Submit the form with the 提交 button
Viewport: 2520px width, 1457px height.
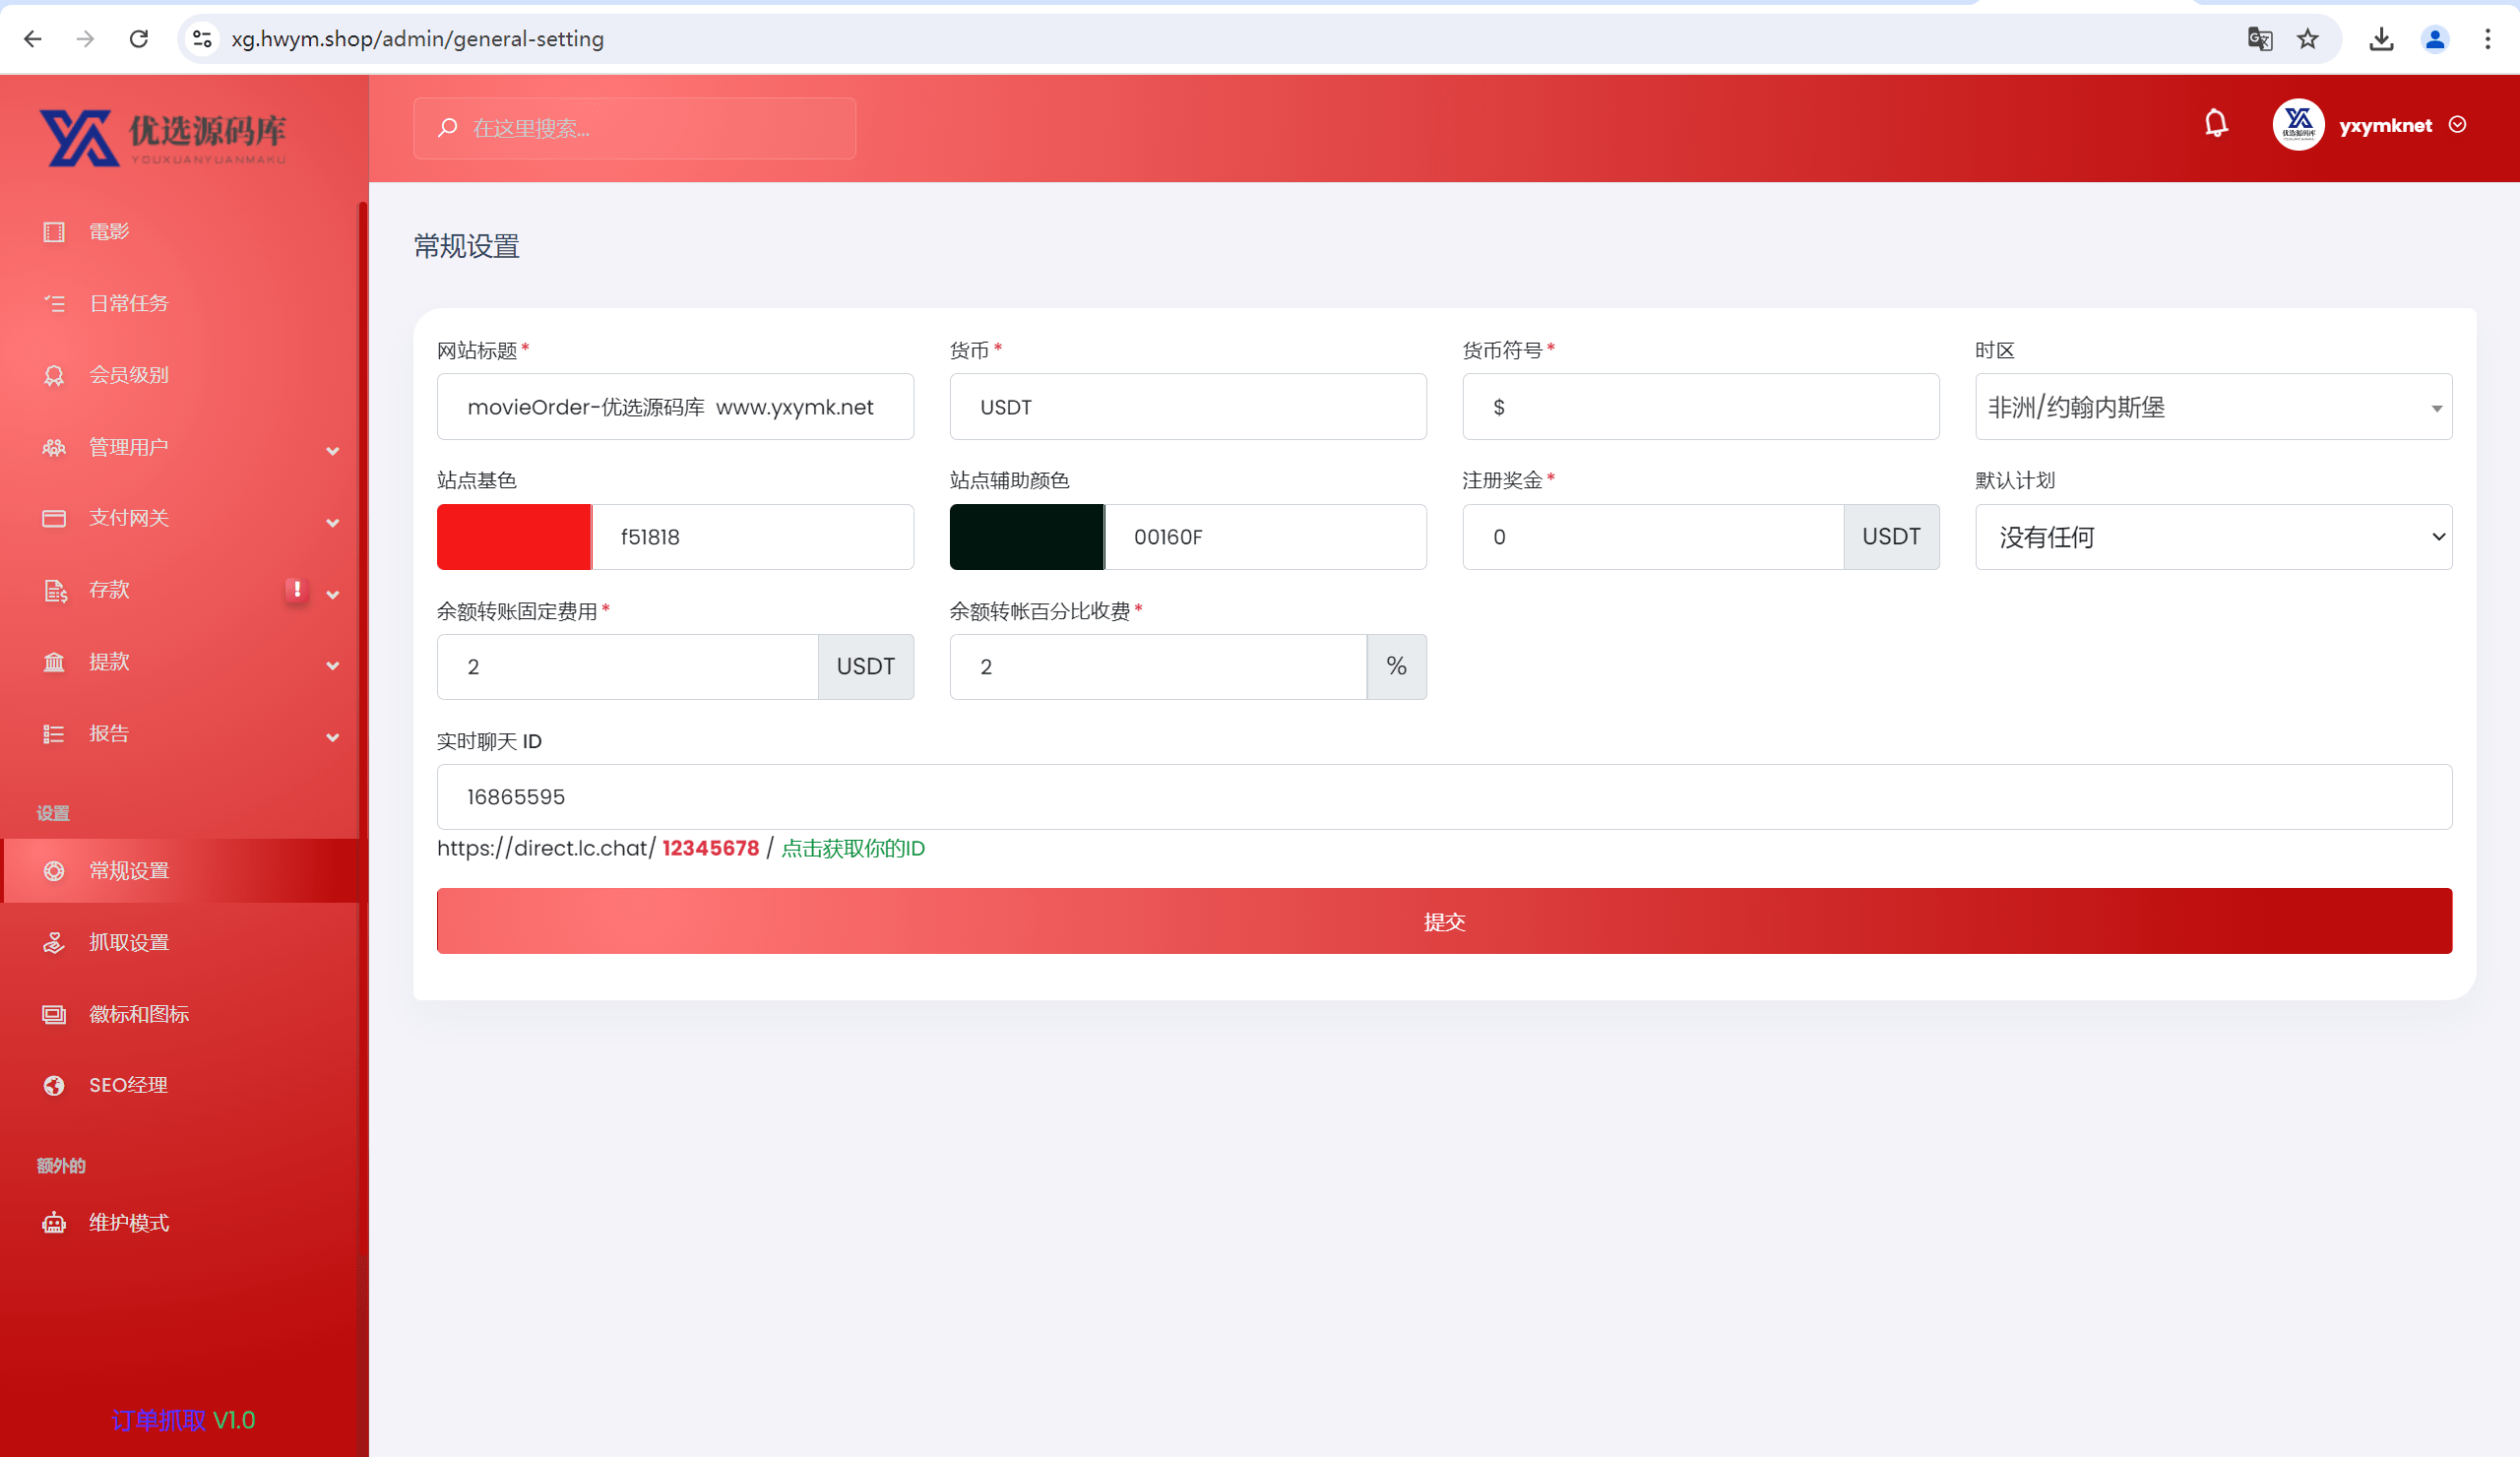[x=1444, y=921]
